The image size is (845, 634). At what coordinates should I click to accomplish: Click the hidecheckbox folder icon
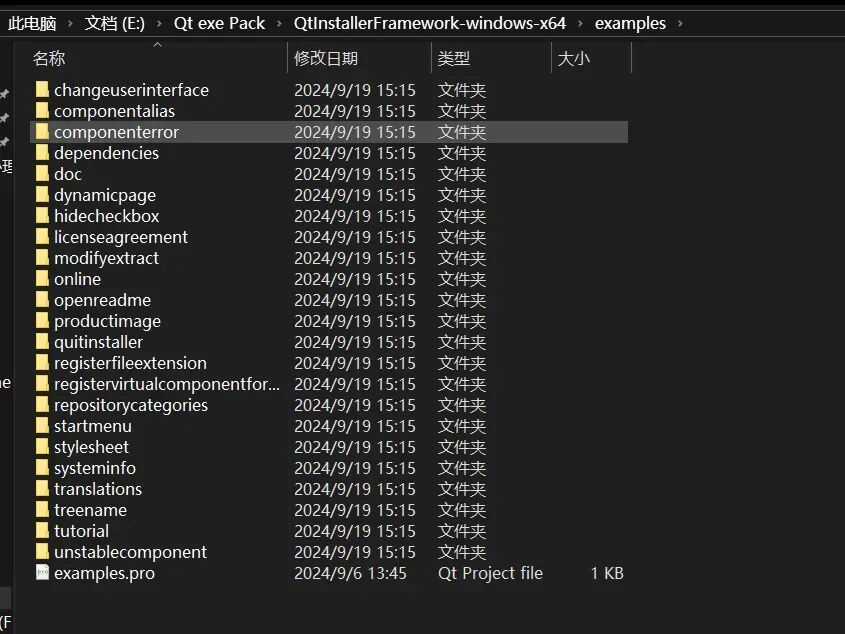[43, 216]
